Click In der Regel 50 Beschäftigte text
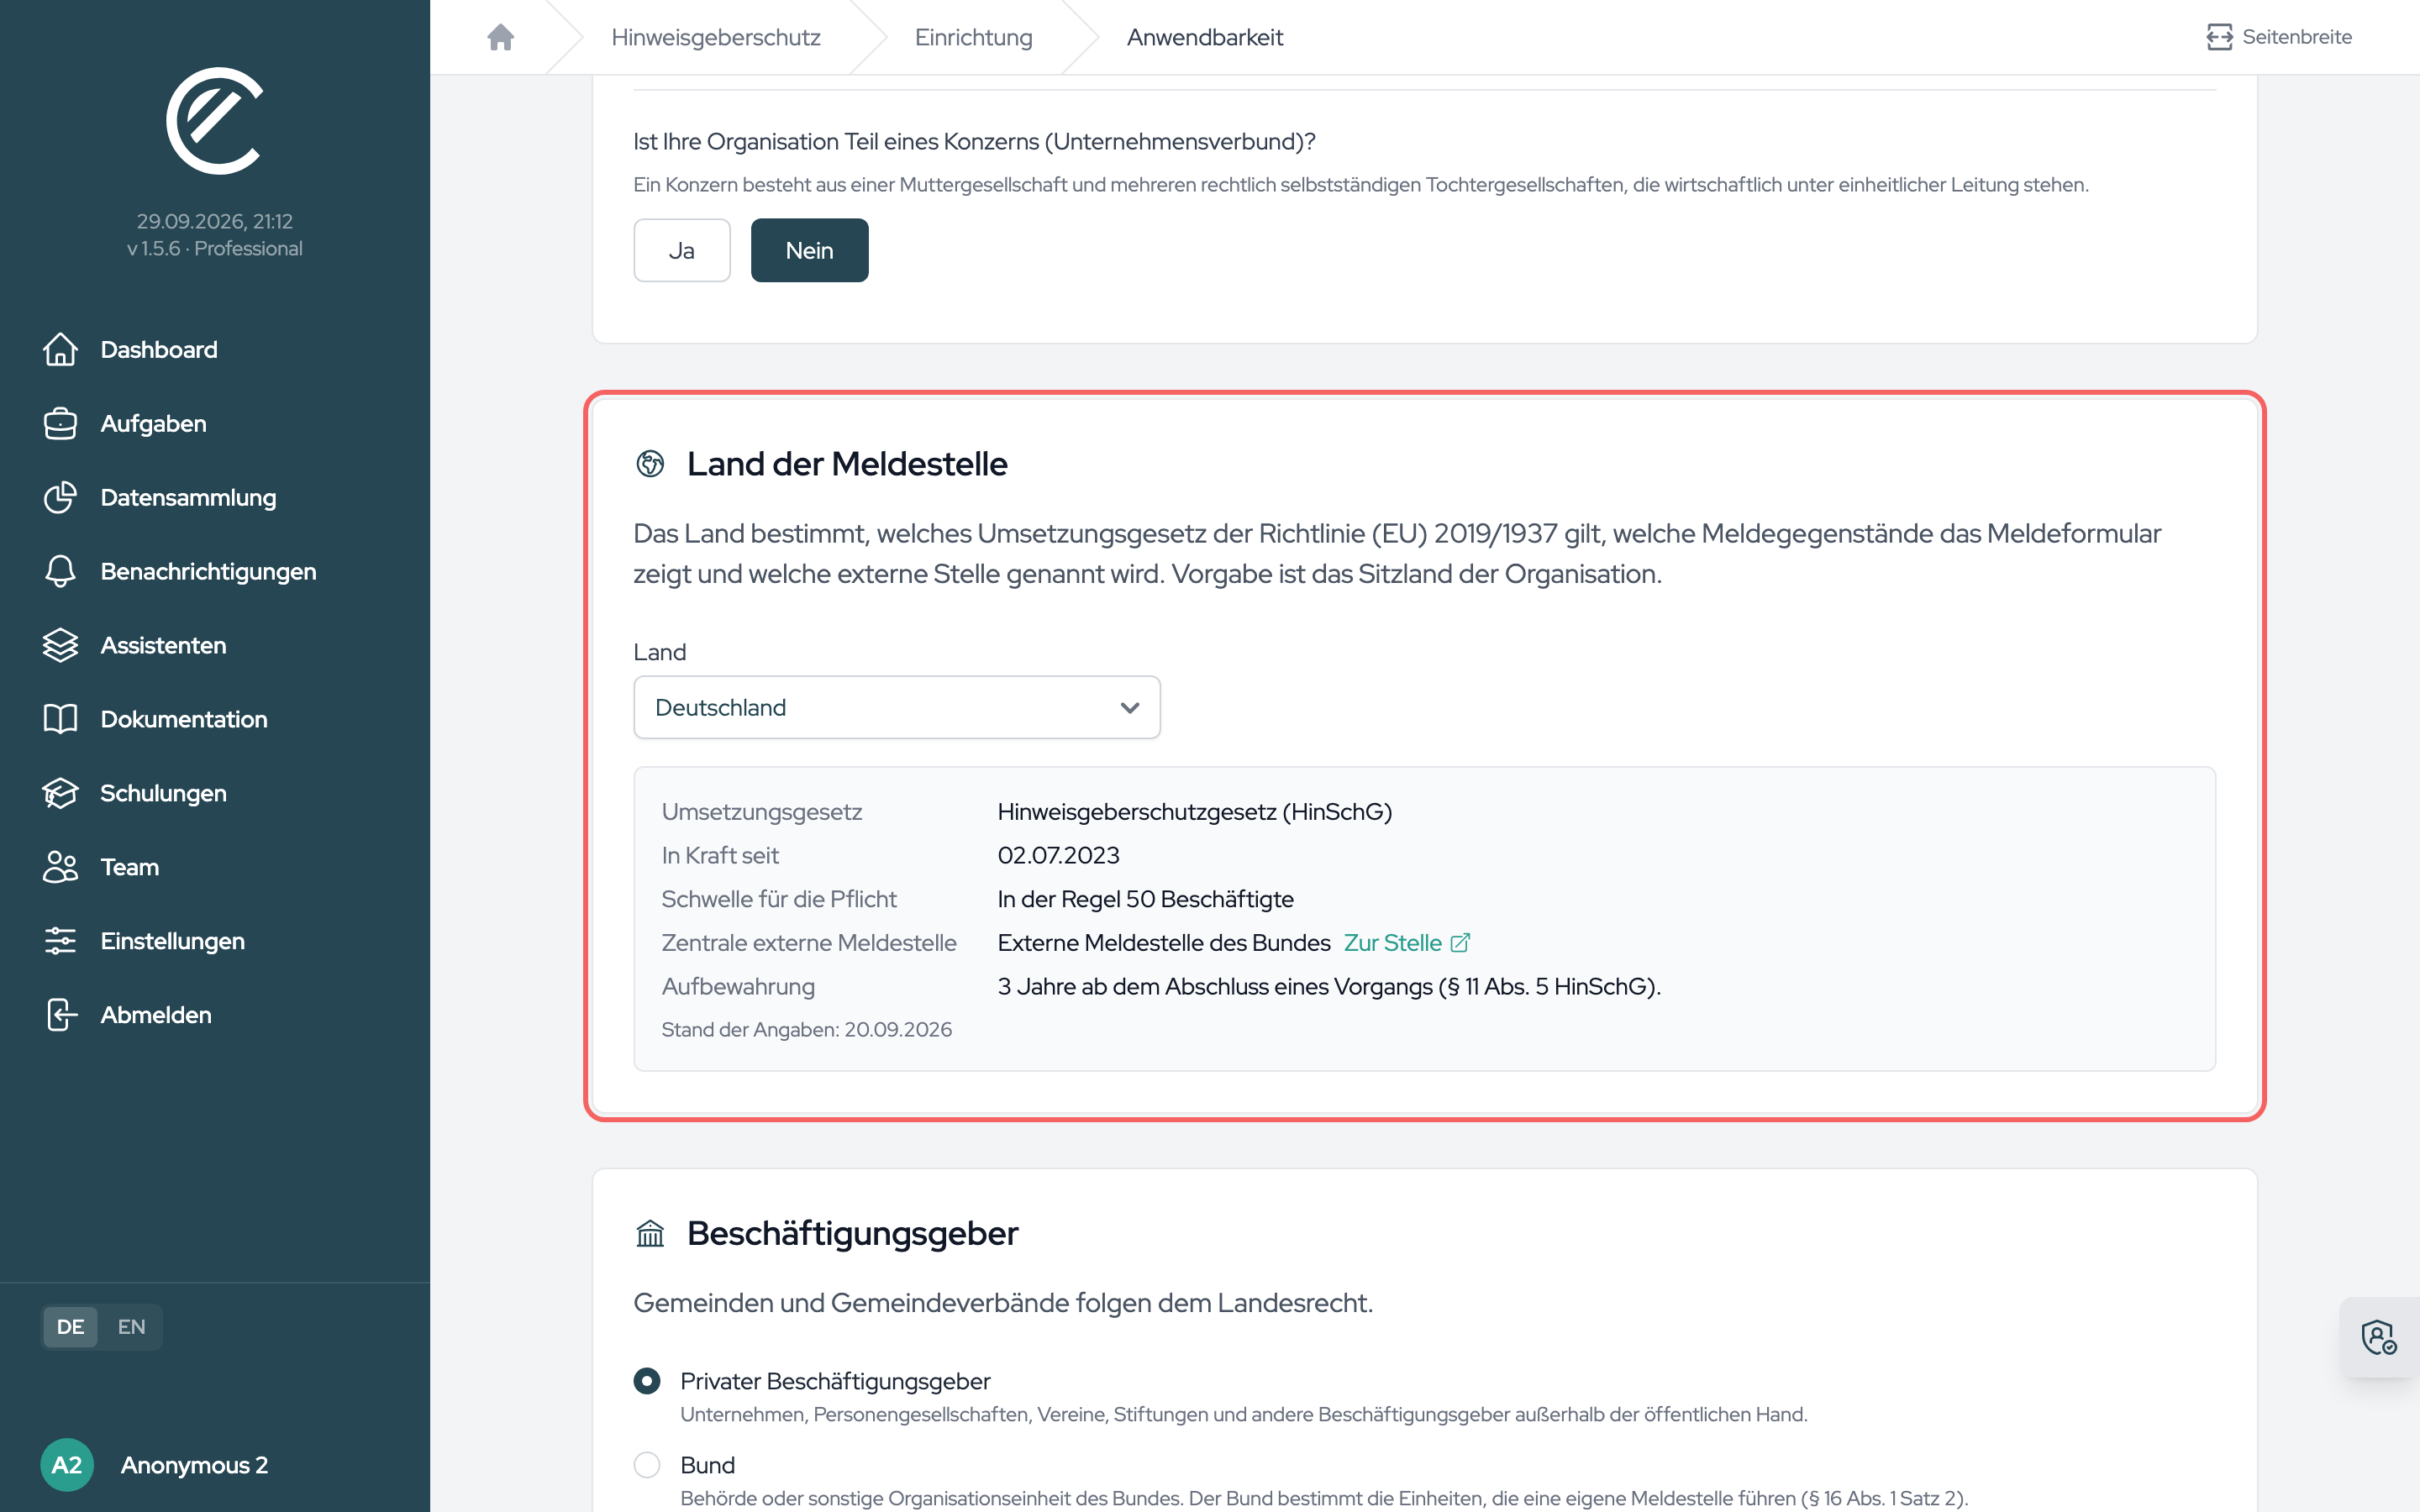 tap(1145, 899)
